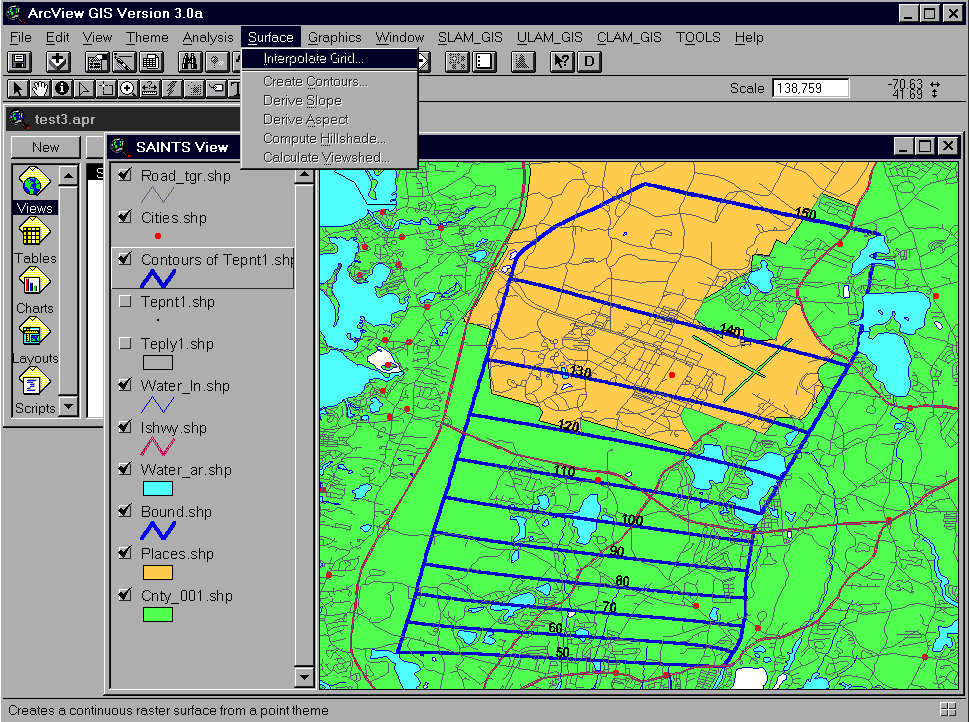Select the Pointer arrow tool
The image size is (969, 722).
[18, 89]
